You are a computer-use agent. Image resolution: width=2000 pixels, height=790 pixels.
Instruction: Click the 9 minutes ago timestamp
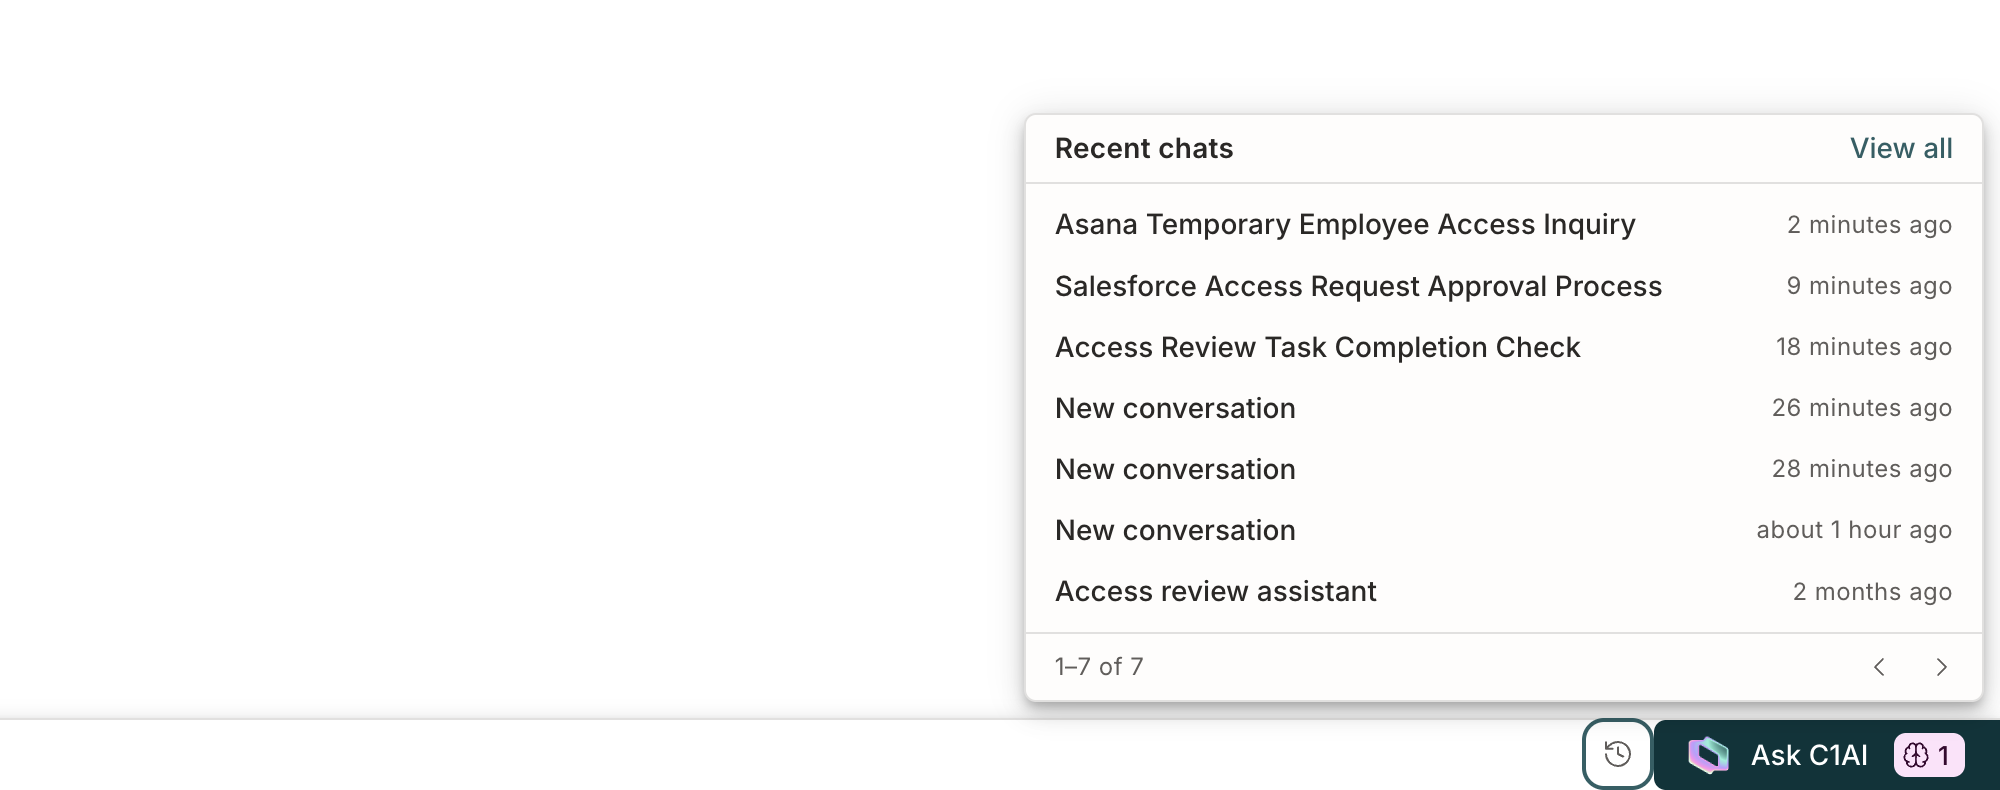click(1869, 286)
